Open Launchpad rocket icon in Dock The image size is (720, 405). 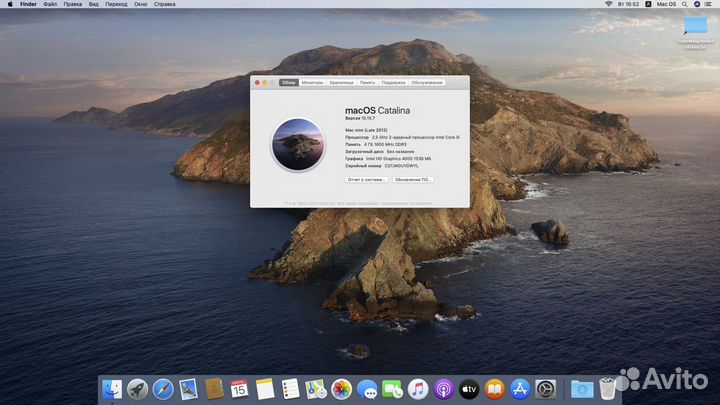(137, 389)
